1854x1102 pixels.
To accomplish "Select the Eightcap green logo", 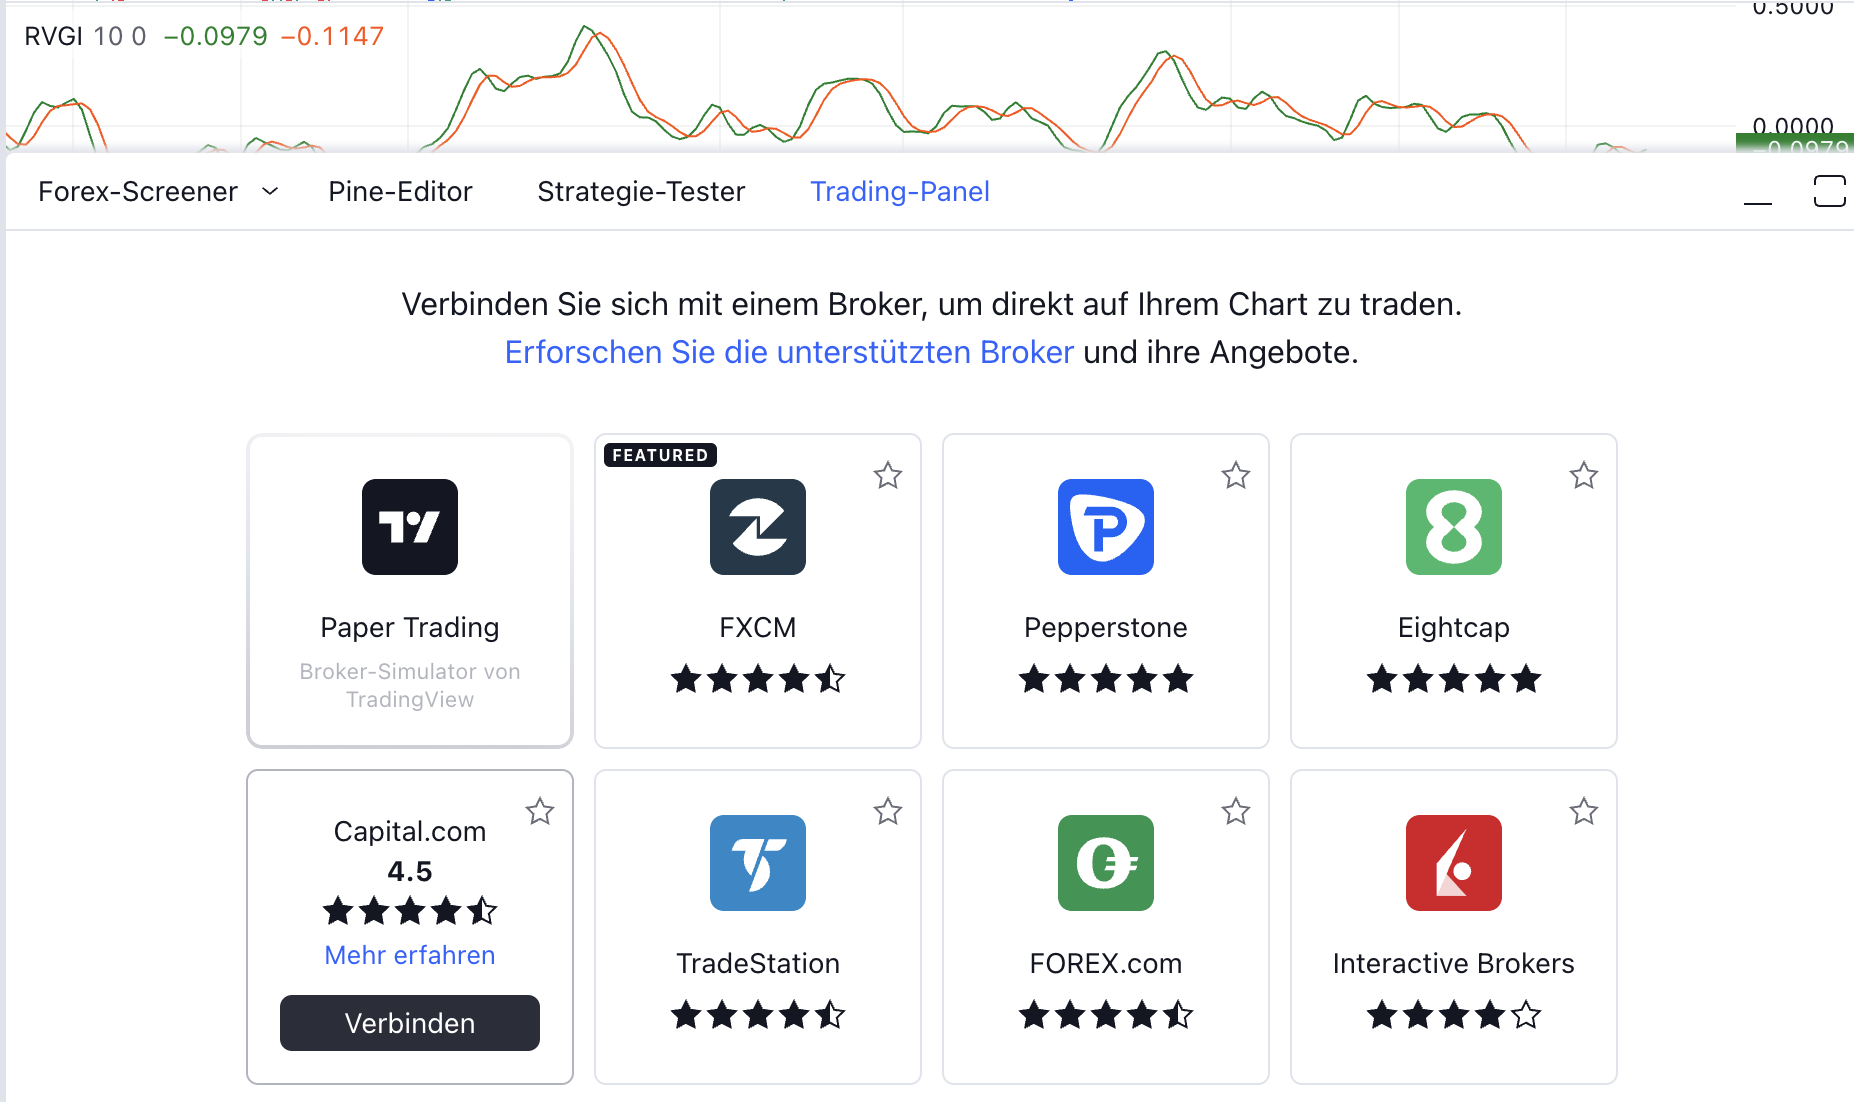I will [x=1454, y=527].
